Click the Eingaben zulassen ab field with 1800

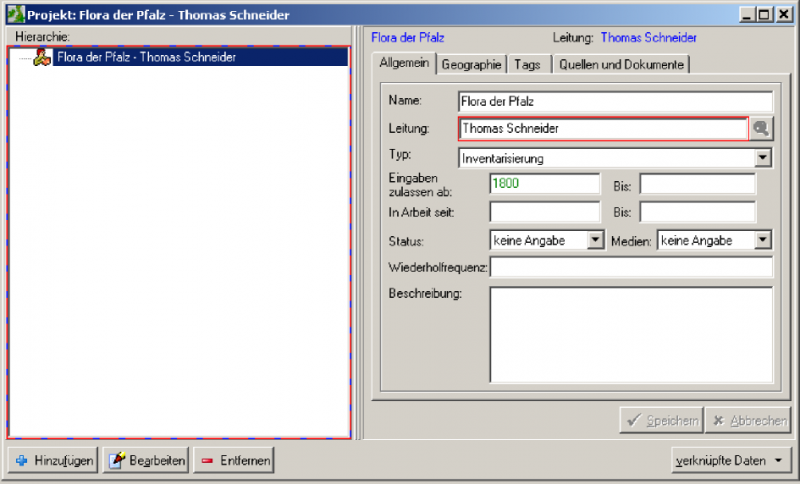click(x=544, y=184)
